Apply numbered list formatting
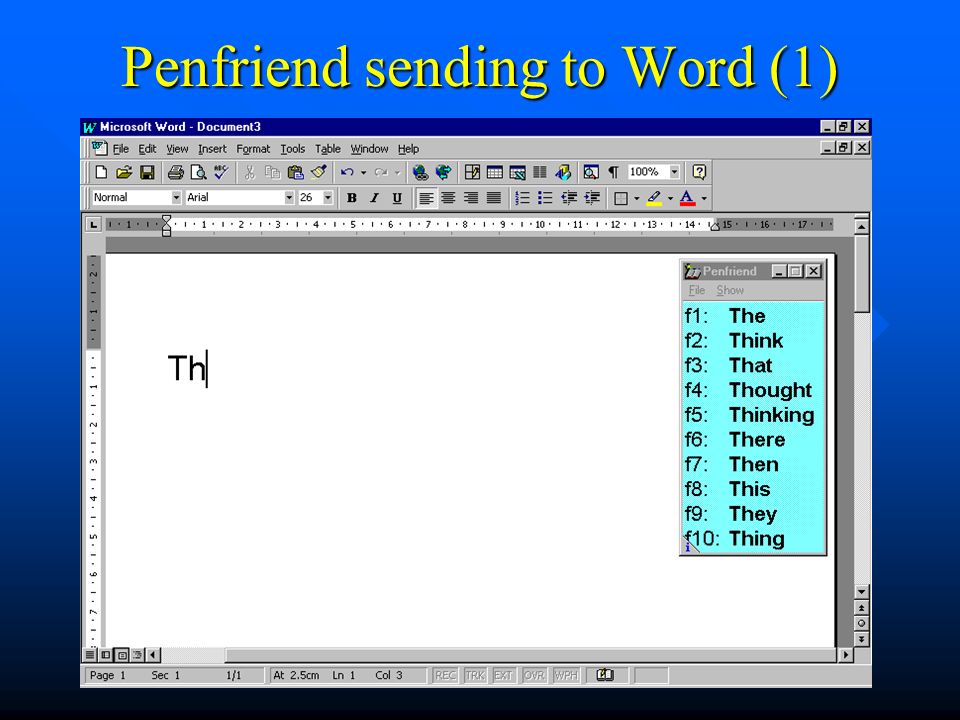The image size is (960, 720). [x=522, y=198]
